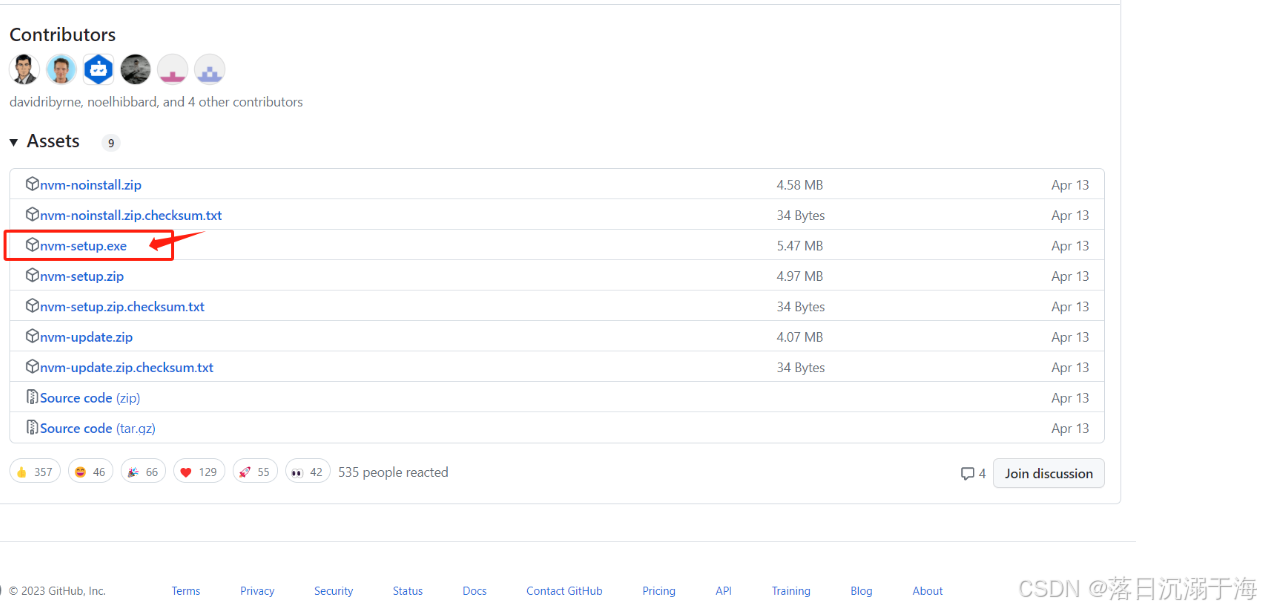Viewport: 1261px width, 610px height.
Task: Click the comment count icon showing 4
Action: click(973, 473)
